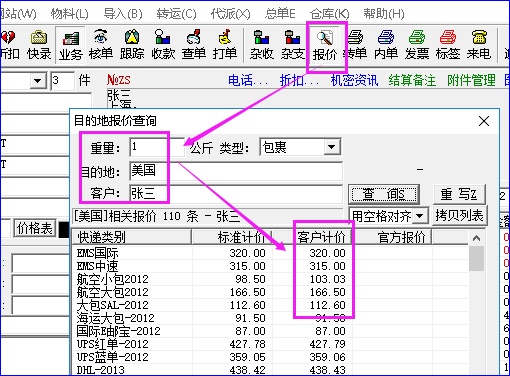
Task: Click the 重量 weight input field
Action: pos(157,147)
